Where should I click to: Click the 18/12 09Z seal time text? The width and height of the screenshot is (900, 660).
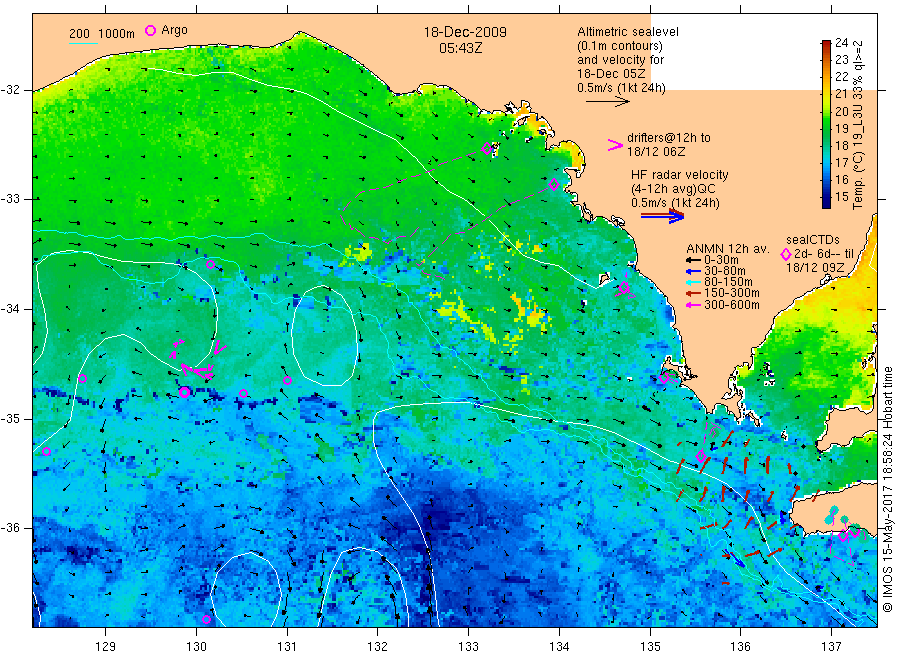click(x=815, y=268)
